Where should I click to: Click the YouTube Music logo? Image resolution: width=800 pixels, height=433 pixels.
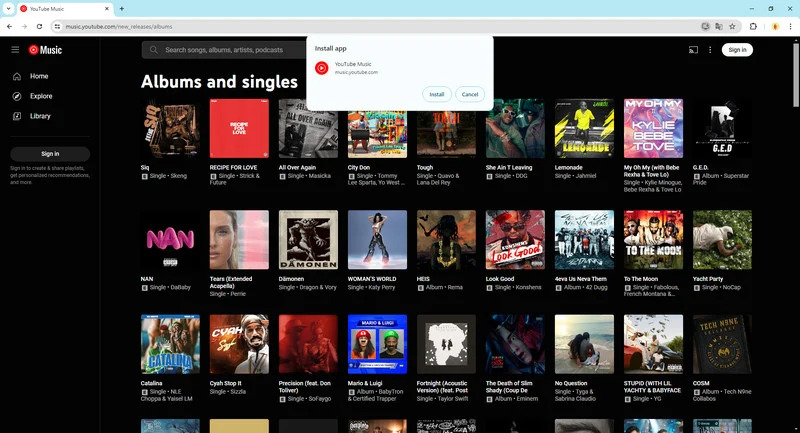[46, 49]
